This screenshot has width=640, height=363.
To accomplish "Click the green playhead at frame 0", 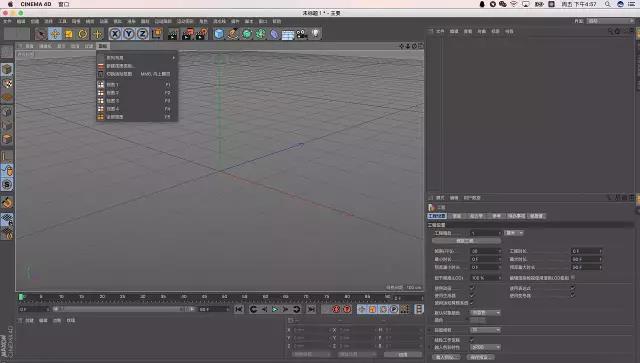I will pyautogui.click(x=21, y=297).
